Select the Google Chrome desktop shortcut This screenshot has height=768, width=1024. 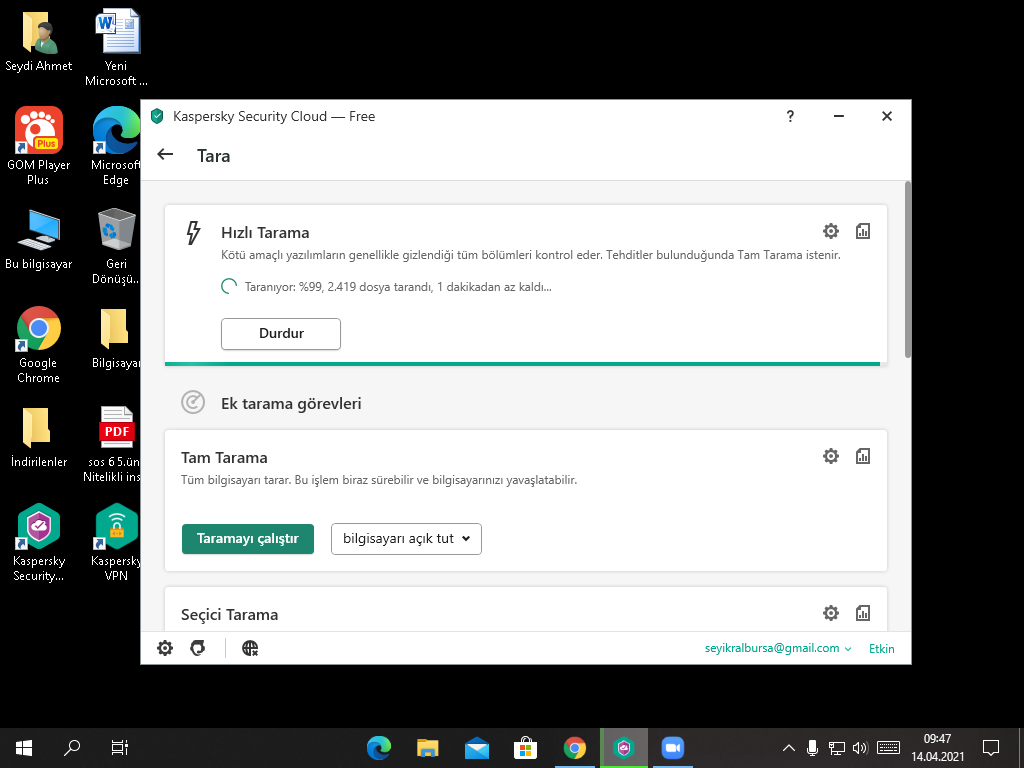coord(39,345)
